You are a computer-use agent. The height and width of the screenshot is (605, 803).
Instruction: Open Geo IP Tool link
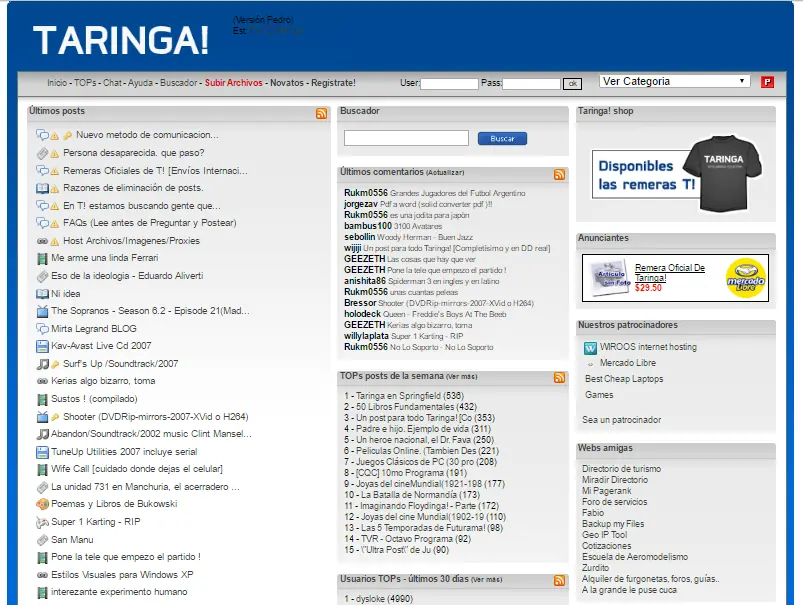click(x=604, y=534)
